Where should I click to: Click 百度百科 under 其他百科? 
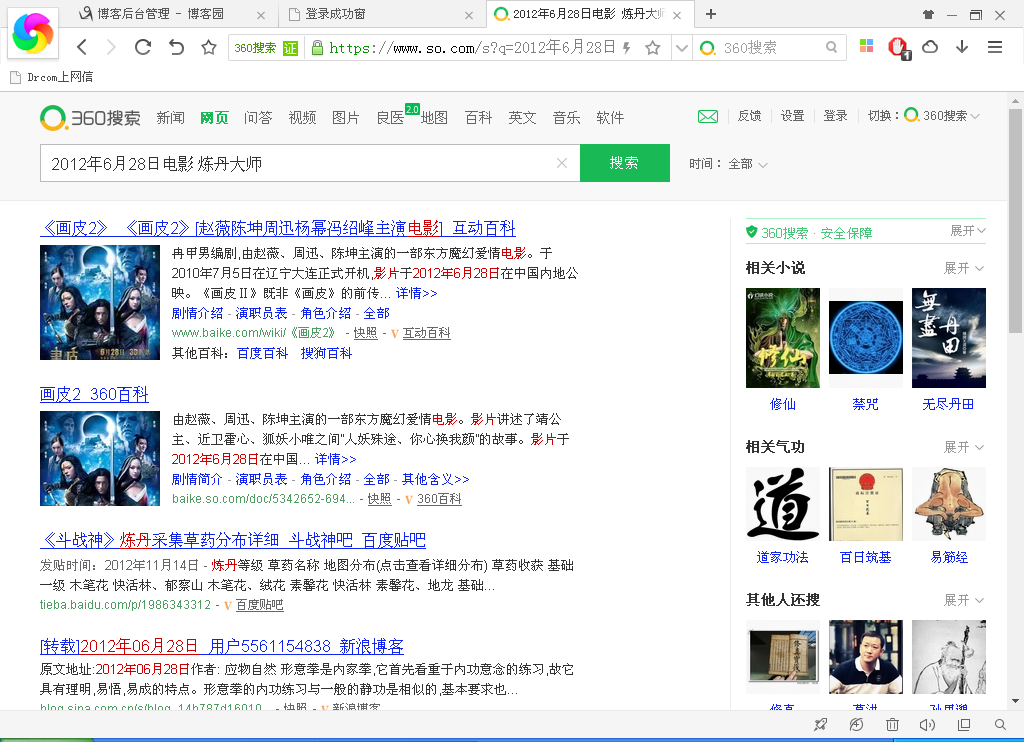coord(262,353)
